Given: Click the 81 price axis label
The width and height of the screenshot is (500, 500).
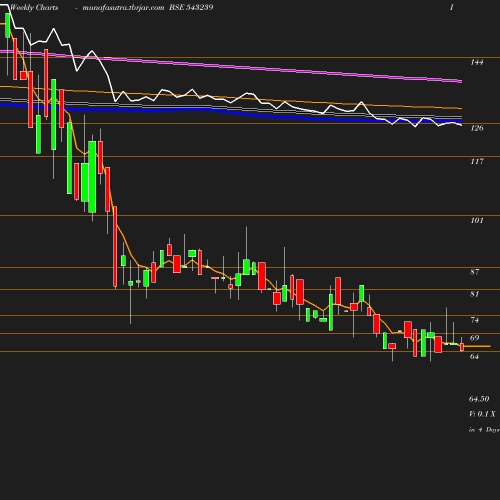Looking at the screenshot, I should (475, 294).
